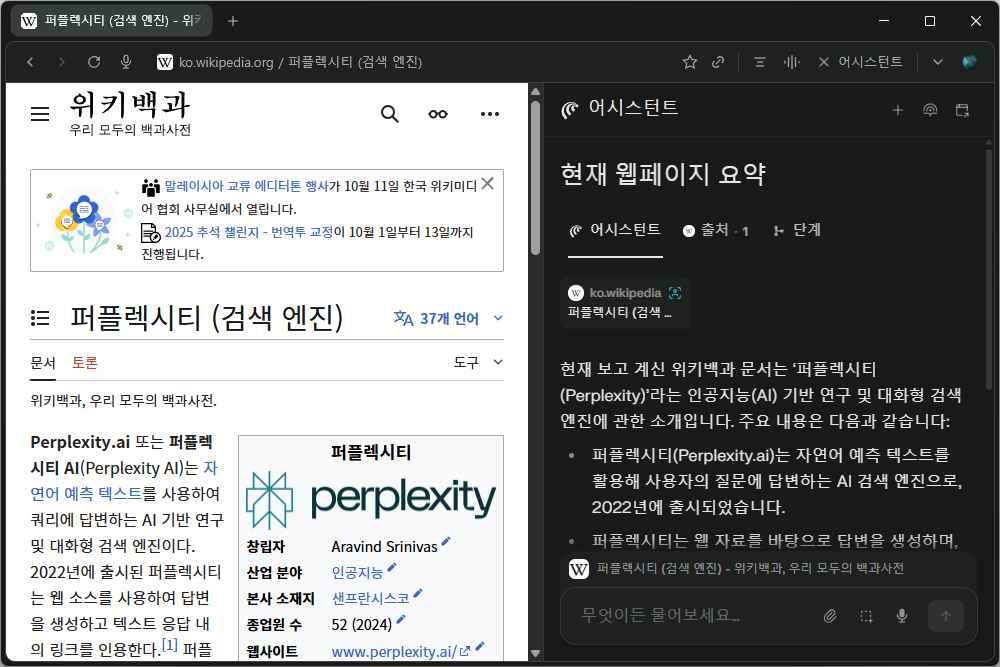Open the profile avatar globe icon
1000x667 pixels.
[969, 62]
